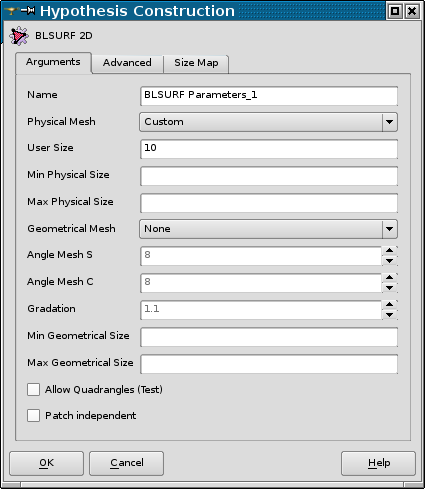Close the Hypothesis Construction dialog
The height and width of the screenshot is (489, 425).
tap(412, 11)
